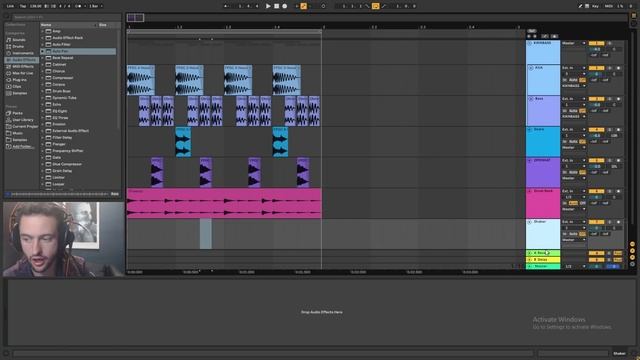Select first Kick audio clip in arrangement
The width and height of the screenshot is (640, 360).
[141, 80]
